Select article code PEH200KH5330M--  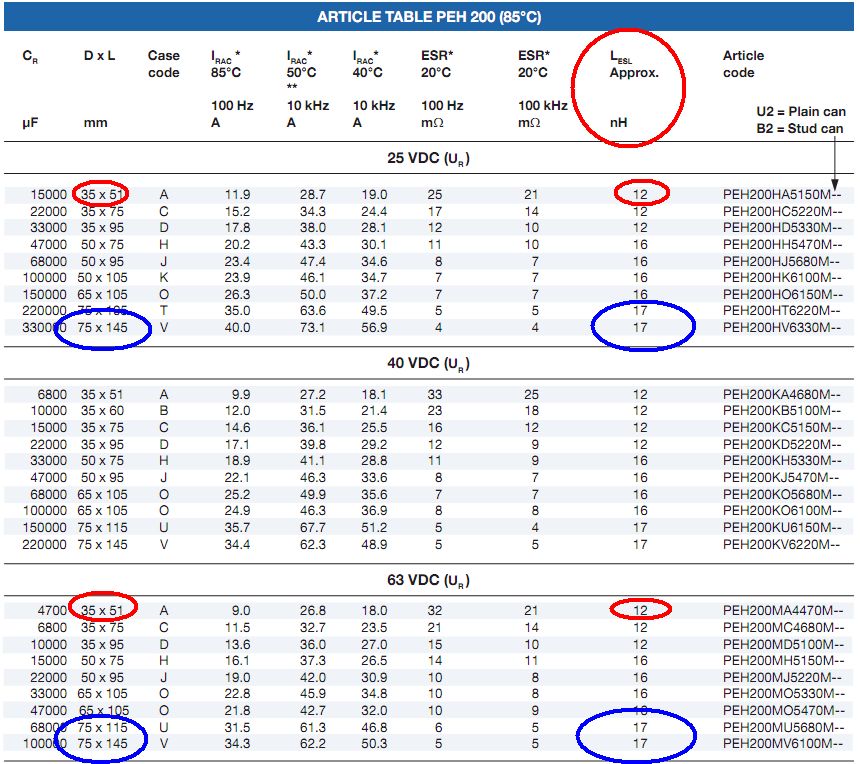tap(782, 461)
